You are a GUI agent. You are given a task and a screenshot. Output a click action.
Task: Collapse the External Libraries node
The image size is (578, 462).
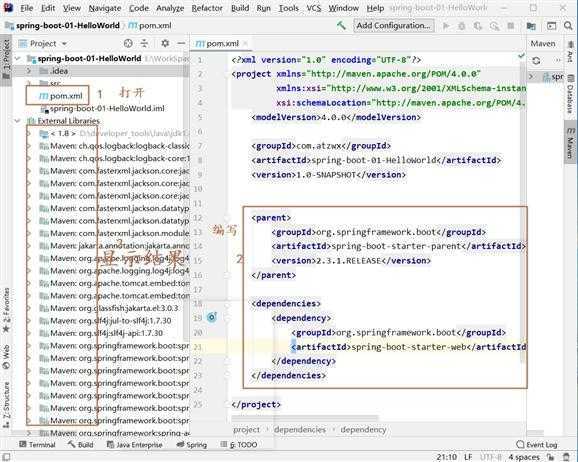(17, 121)
